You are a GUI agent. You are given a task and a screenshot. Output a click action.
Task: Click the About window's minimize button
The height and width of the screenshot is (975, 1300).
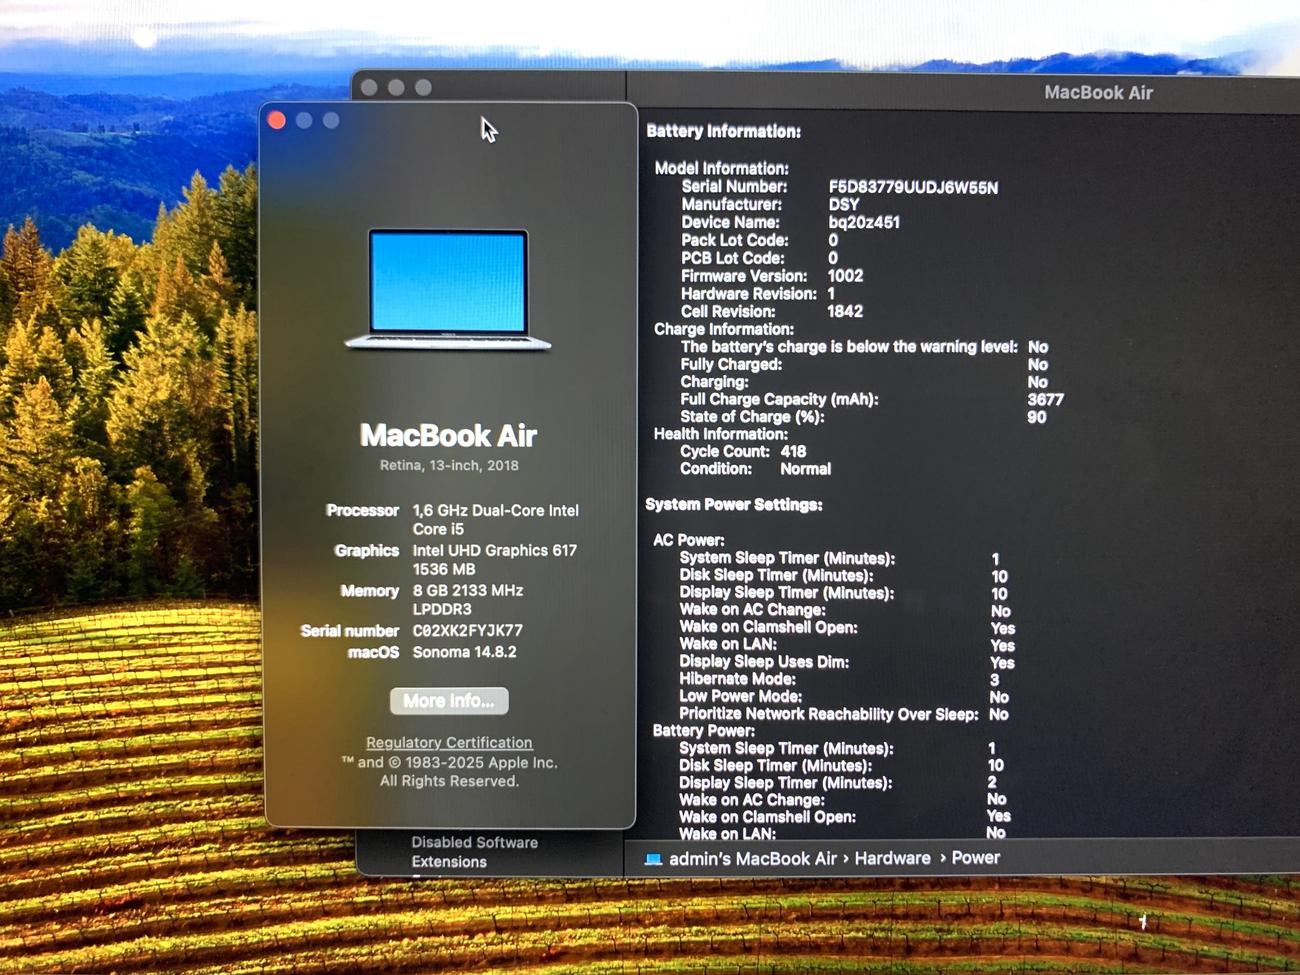point(304,121)
